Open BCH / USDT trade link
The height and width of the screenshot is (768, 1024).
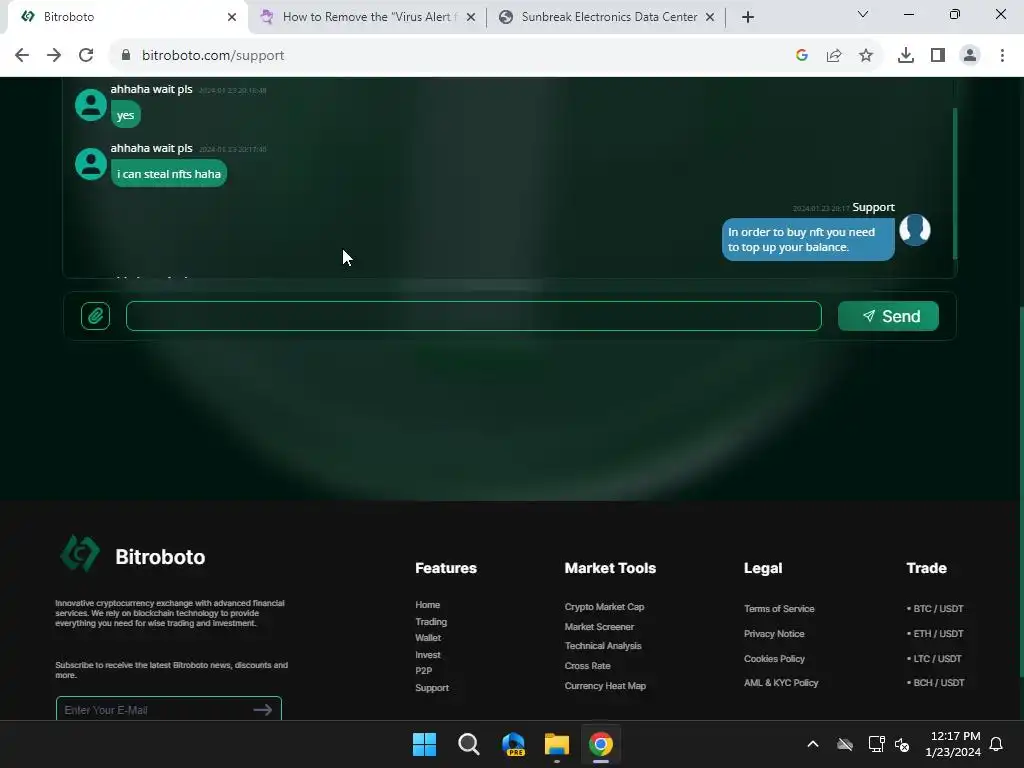click(x=936, y=682)
